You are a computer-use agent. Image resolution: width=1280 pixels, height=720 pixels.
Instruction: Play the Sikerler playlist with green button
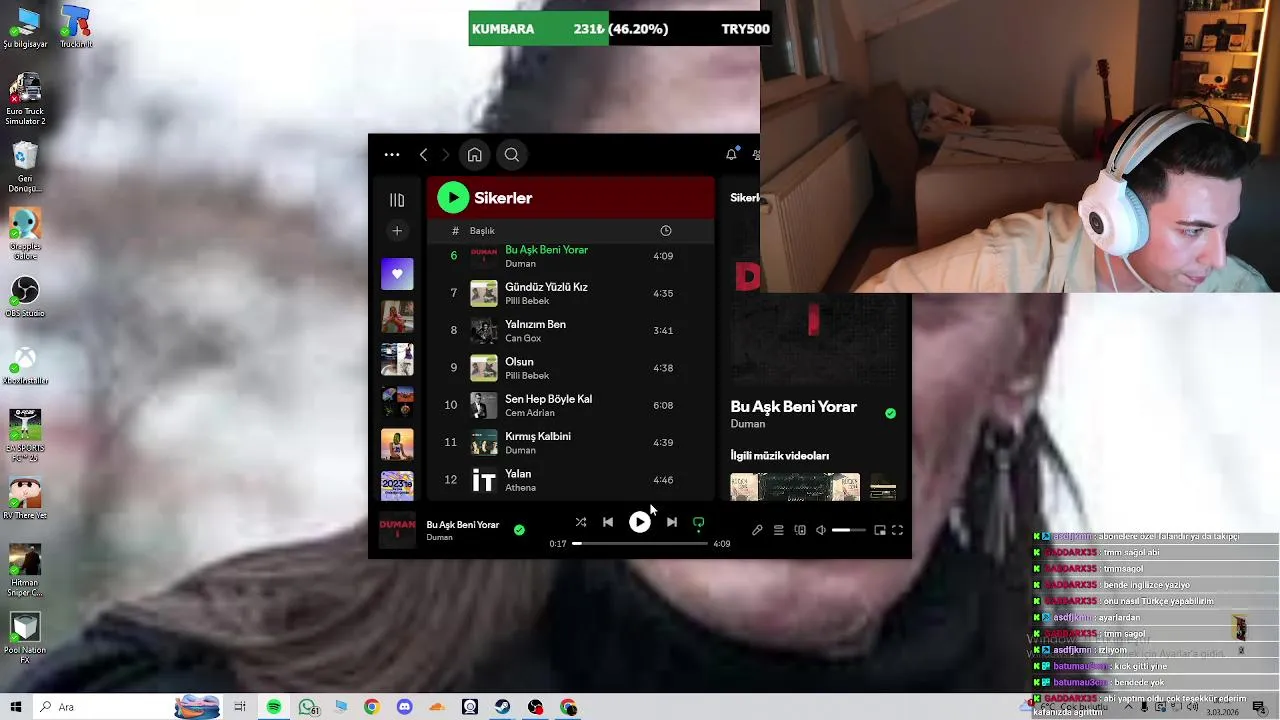[x=453, y=198]
